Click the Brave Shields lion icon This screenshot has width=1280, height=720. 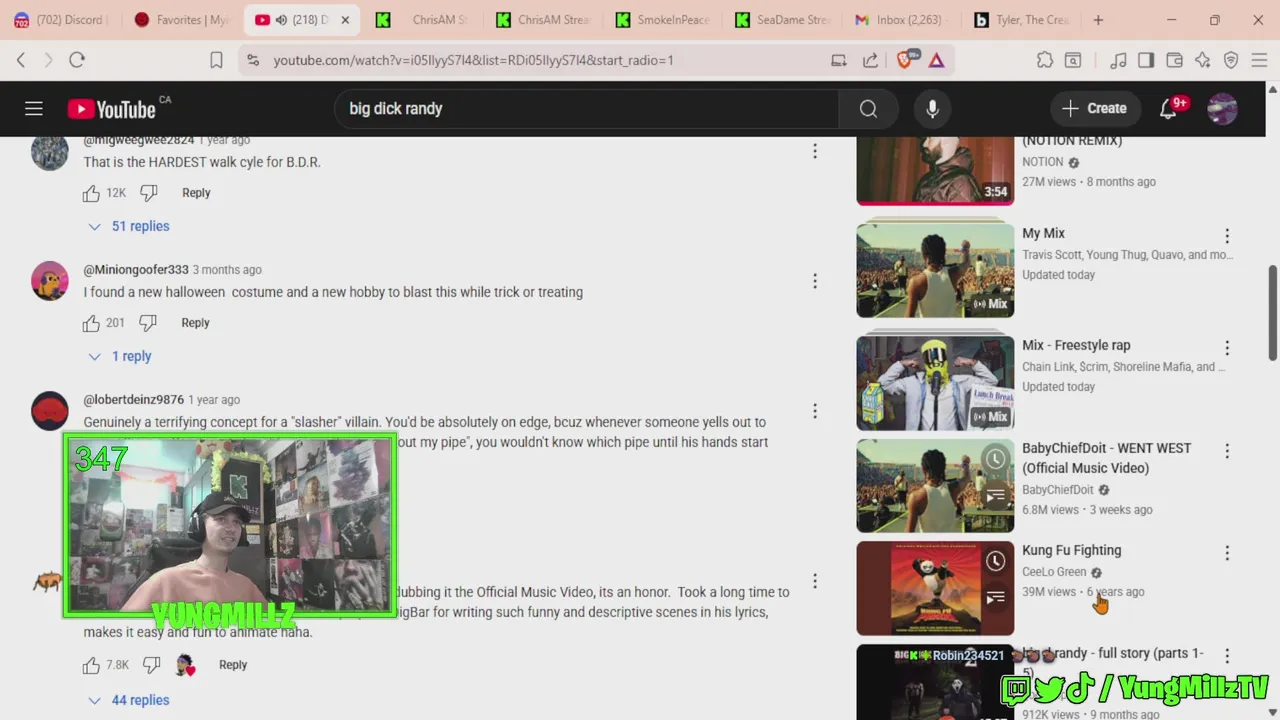point(905,60)
